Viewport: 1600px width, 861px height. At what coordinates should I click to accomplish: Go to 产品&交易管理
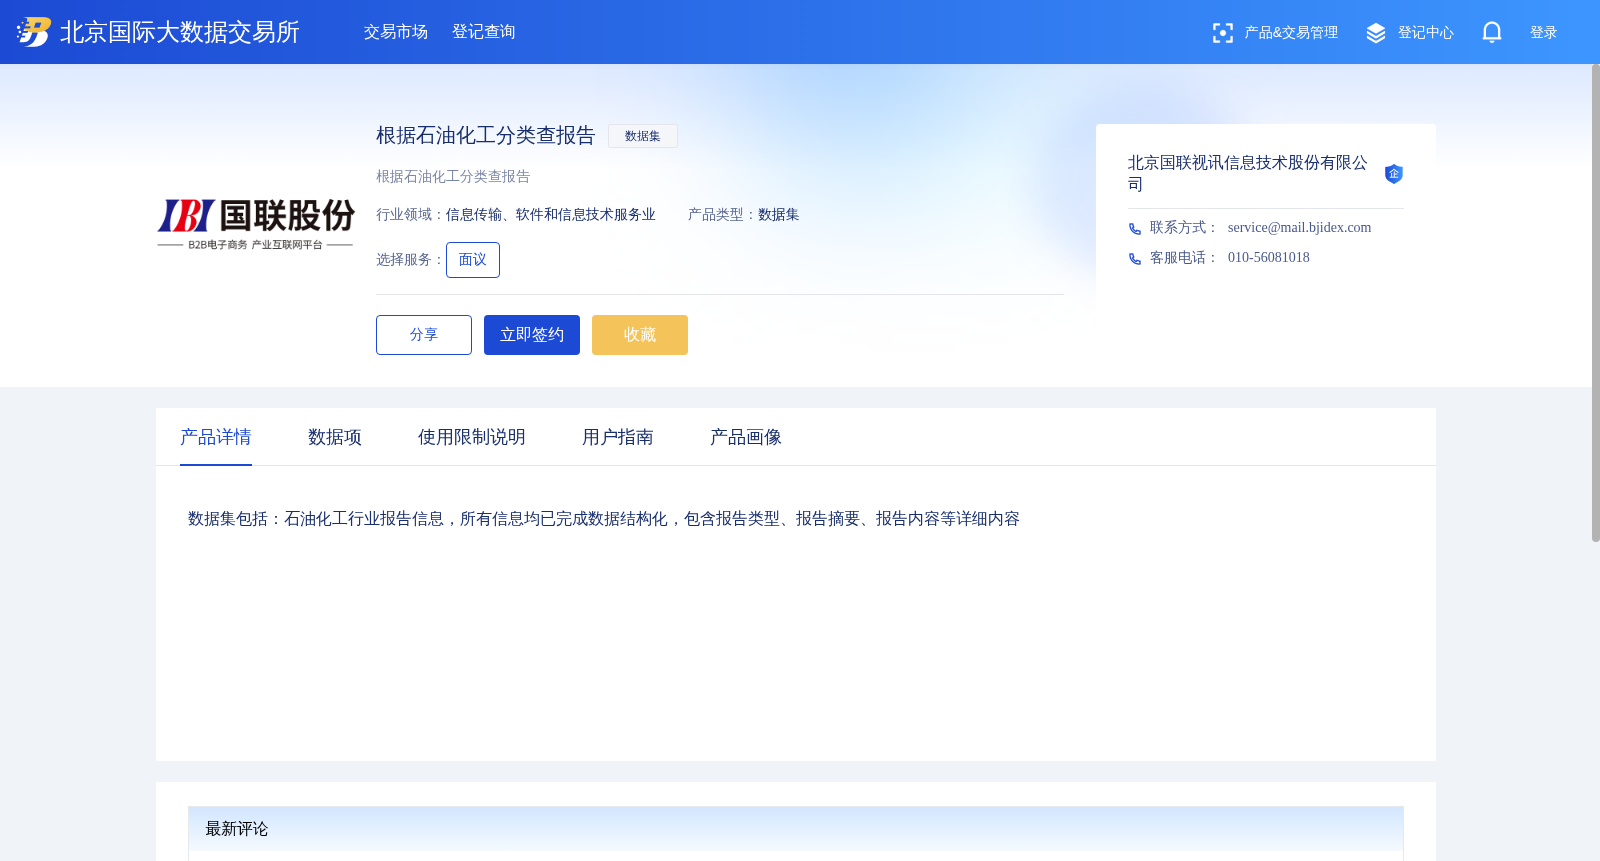(x=1291, y=33)
